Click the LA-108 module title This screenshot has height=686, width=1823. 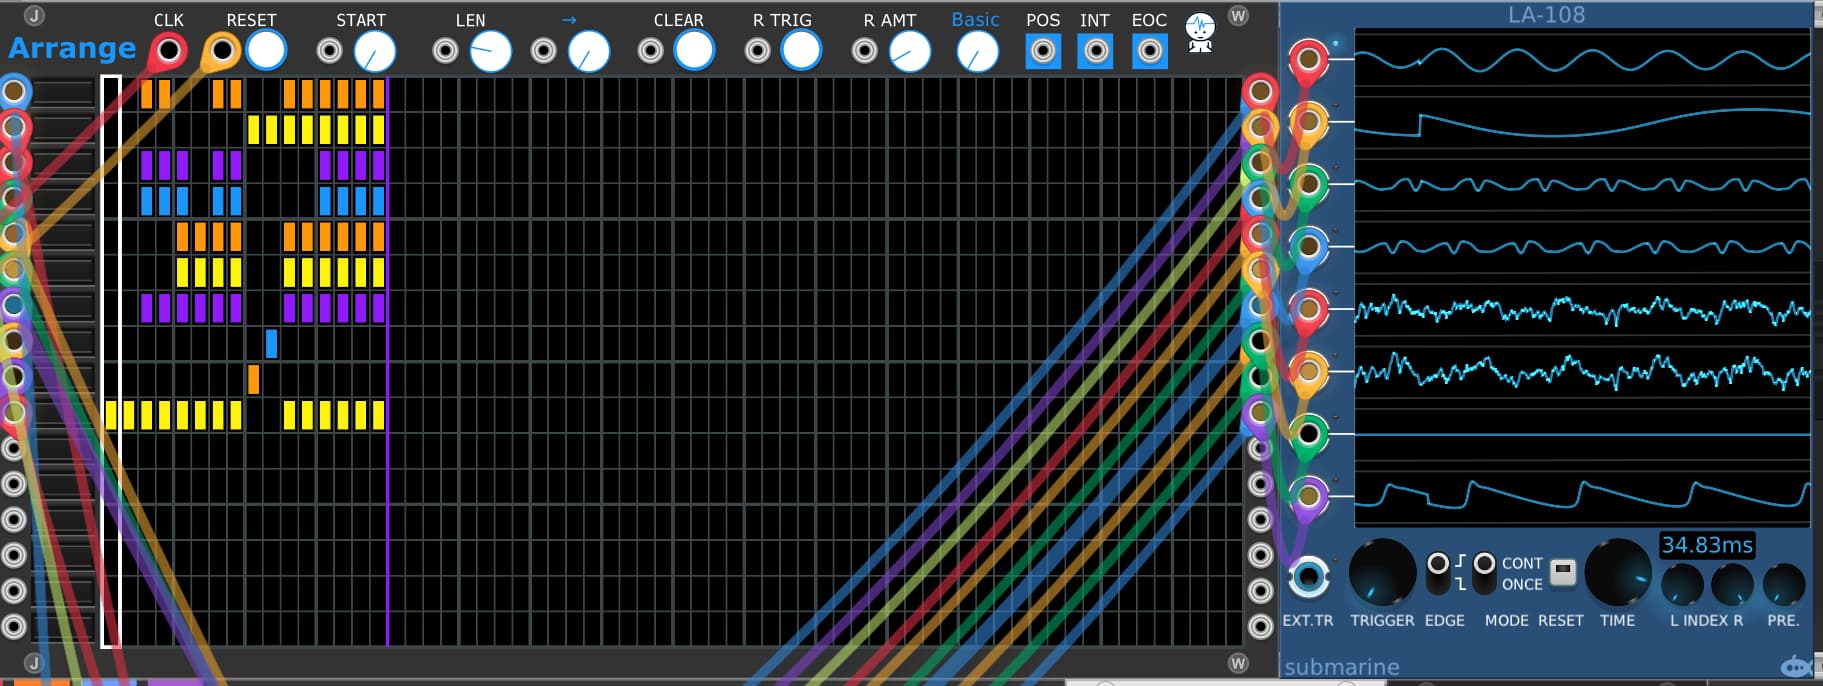(1546, 15)
